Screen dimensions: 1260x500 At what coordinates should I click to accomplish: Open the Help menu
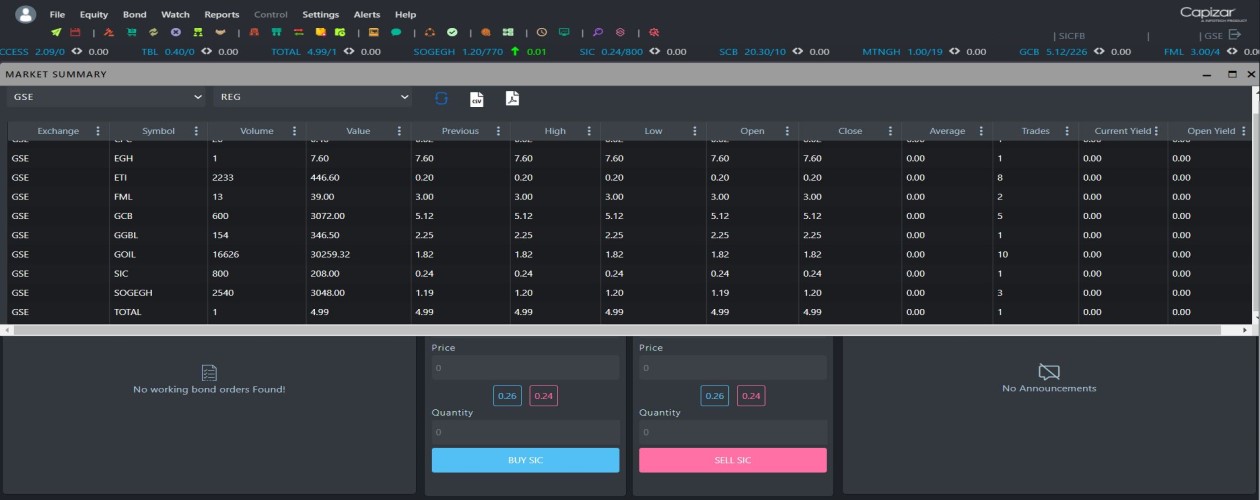(405, 15)
